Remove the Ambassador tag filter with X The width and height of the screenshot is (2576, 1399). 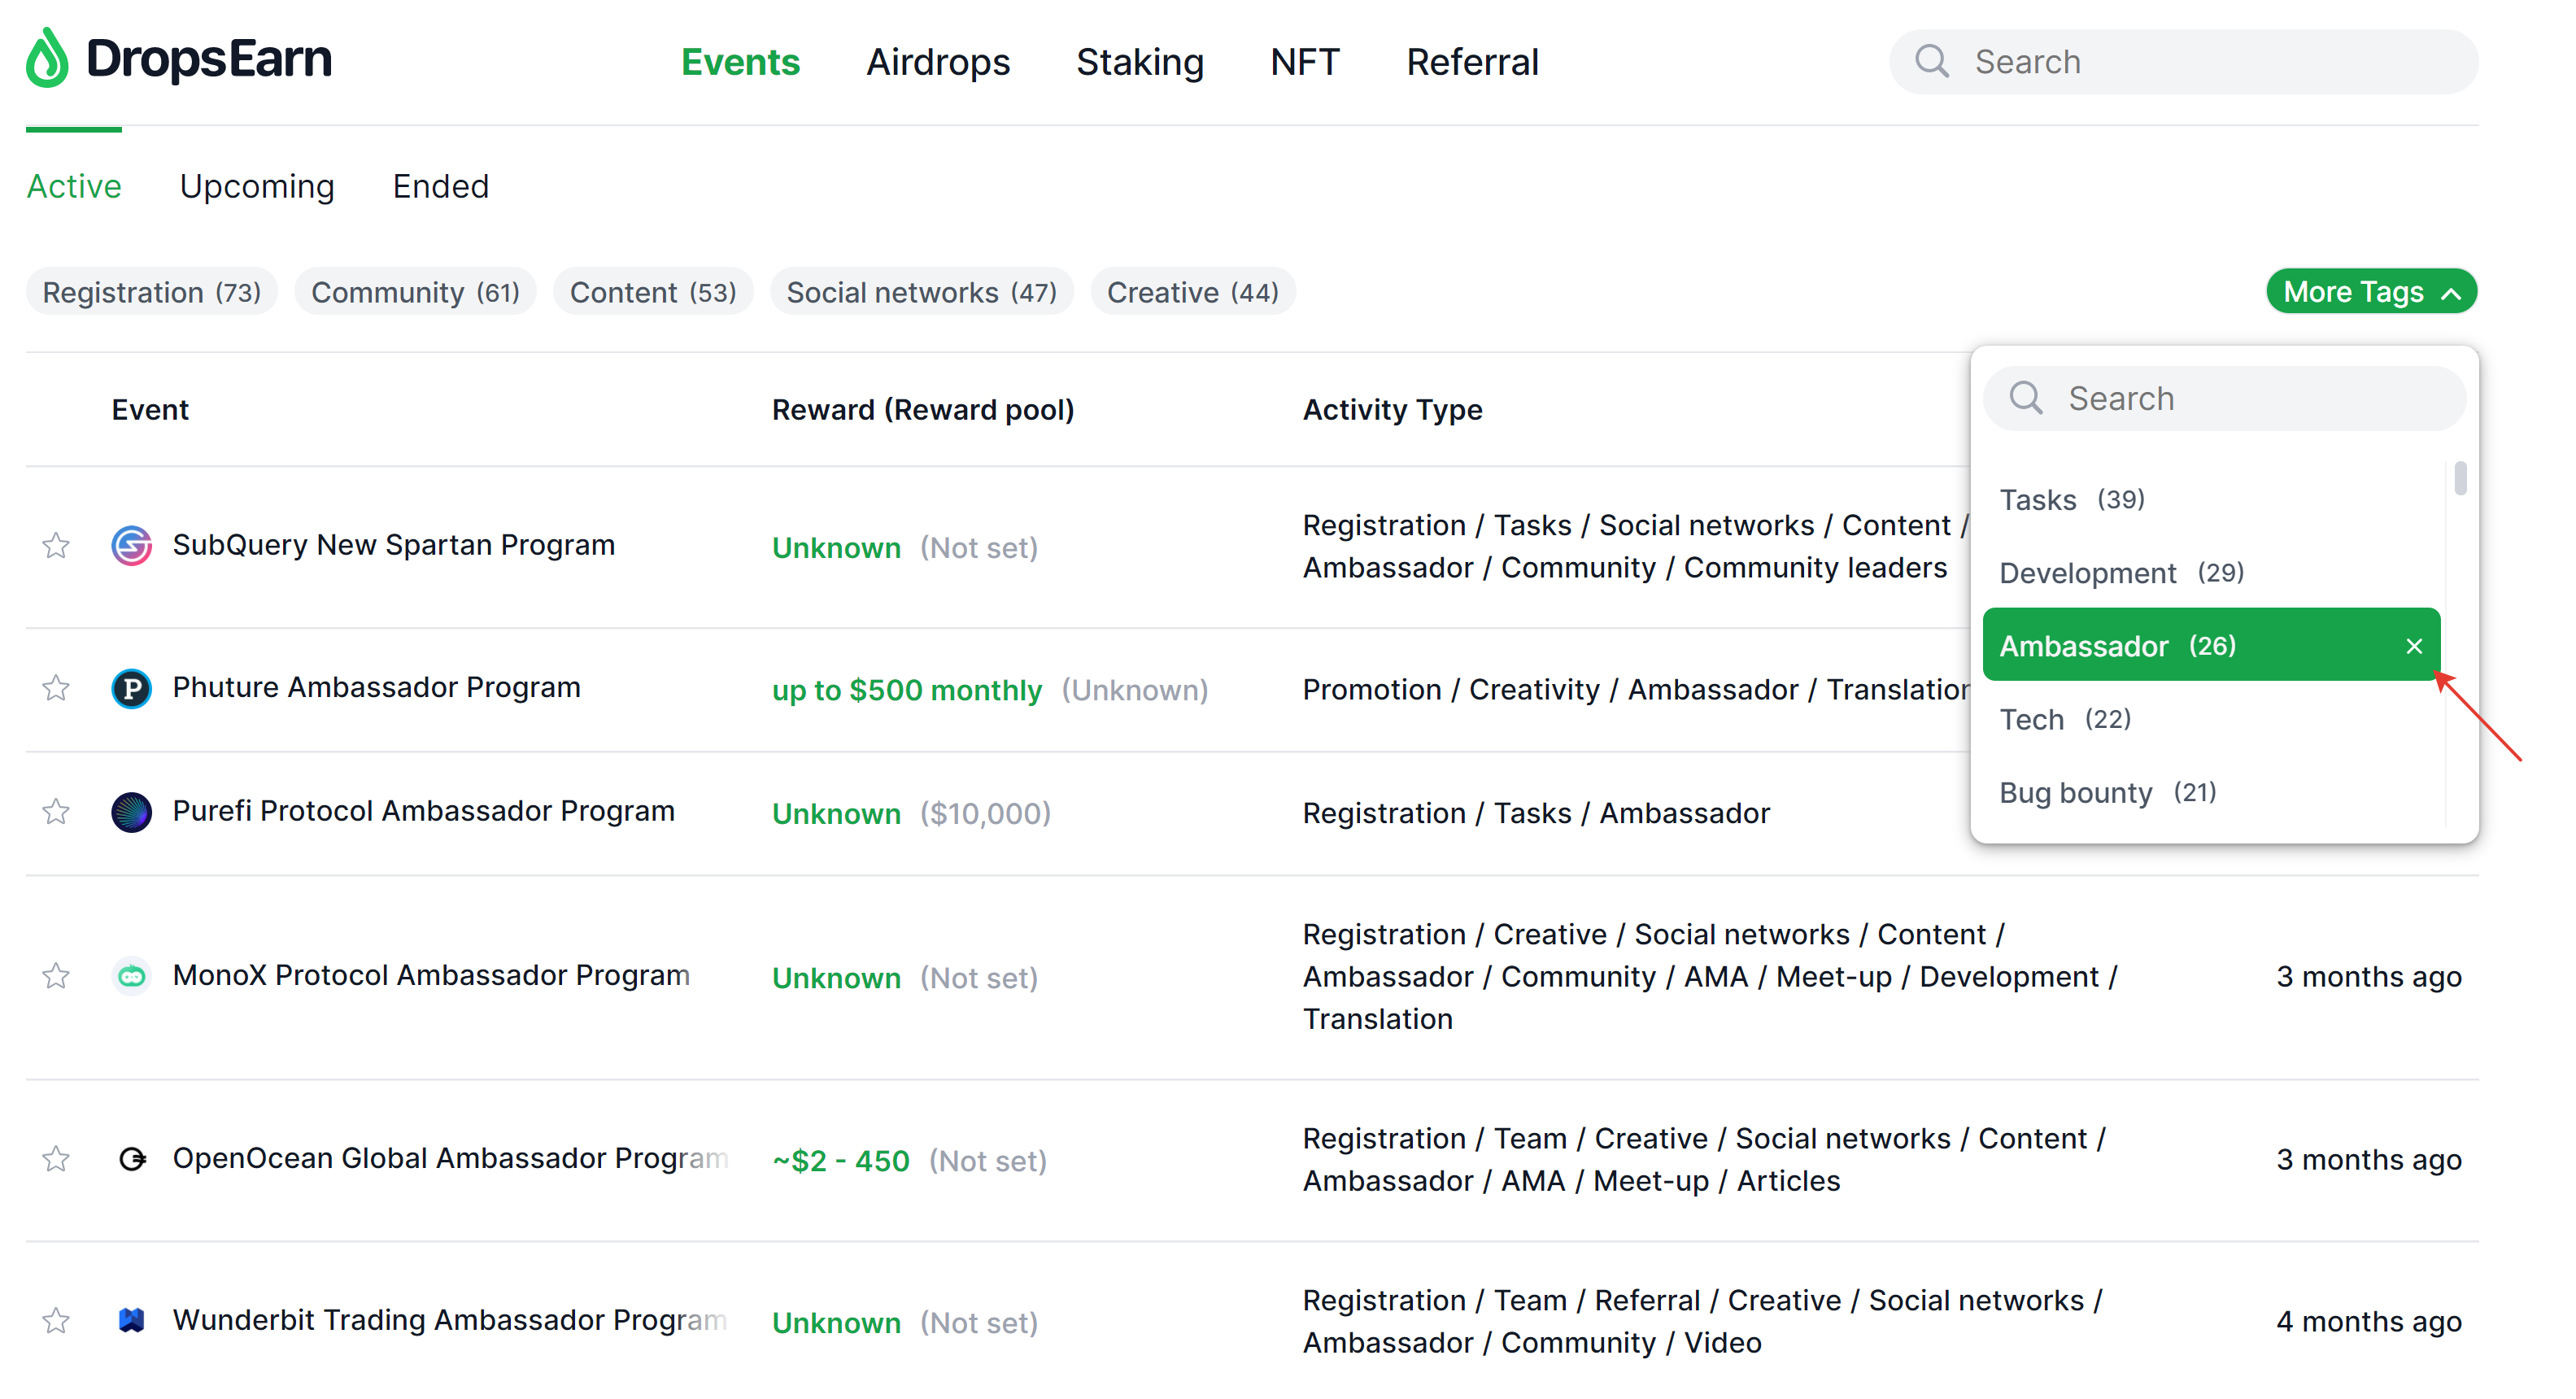point(2414,647)
